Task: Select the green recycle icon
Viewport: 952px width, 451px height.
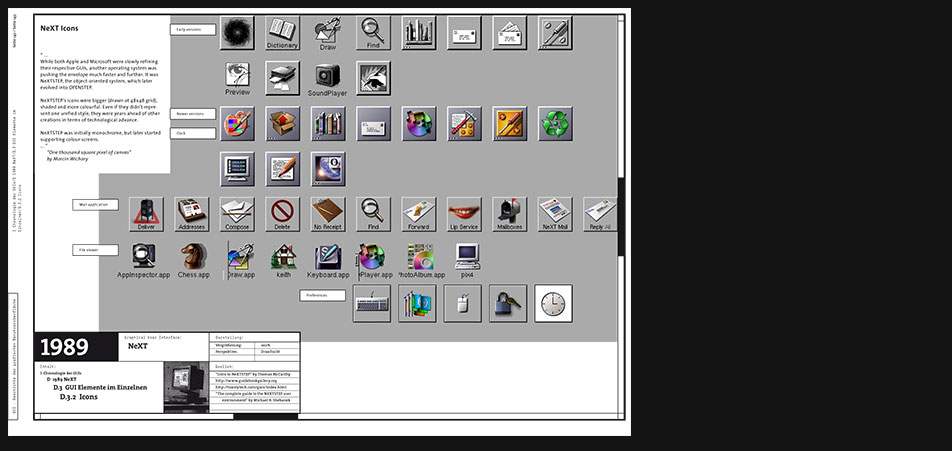Action: pyautogui.click(x=555, y=123)
